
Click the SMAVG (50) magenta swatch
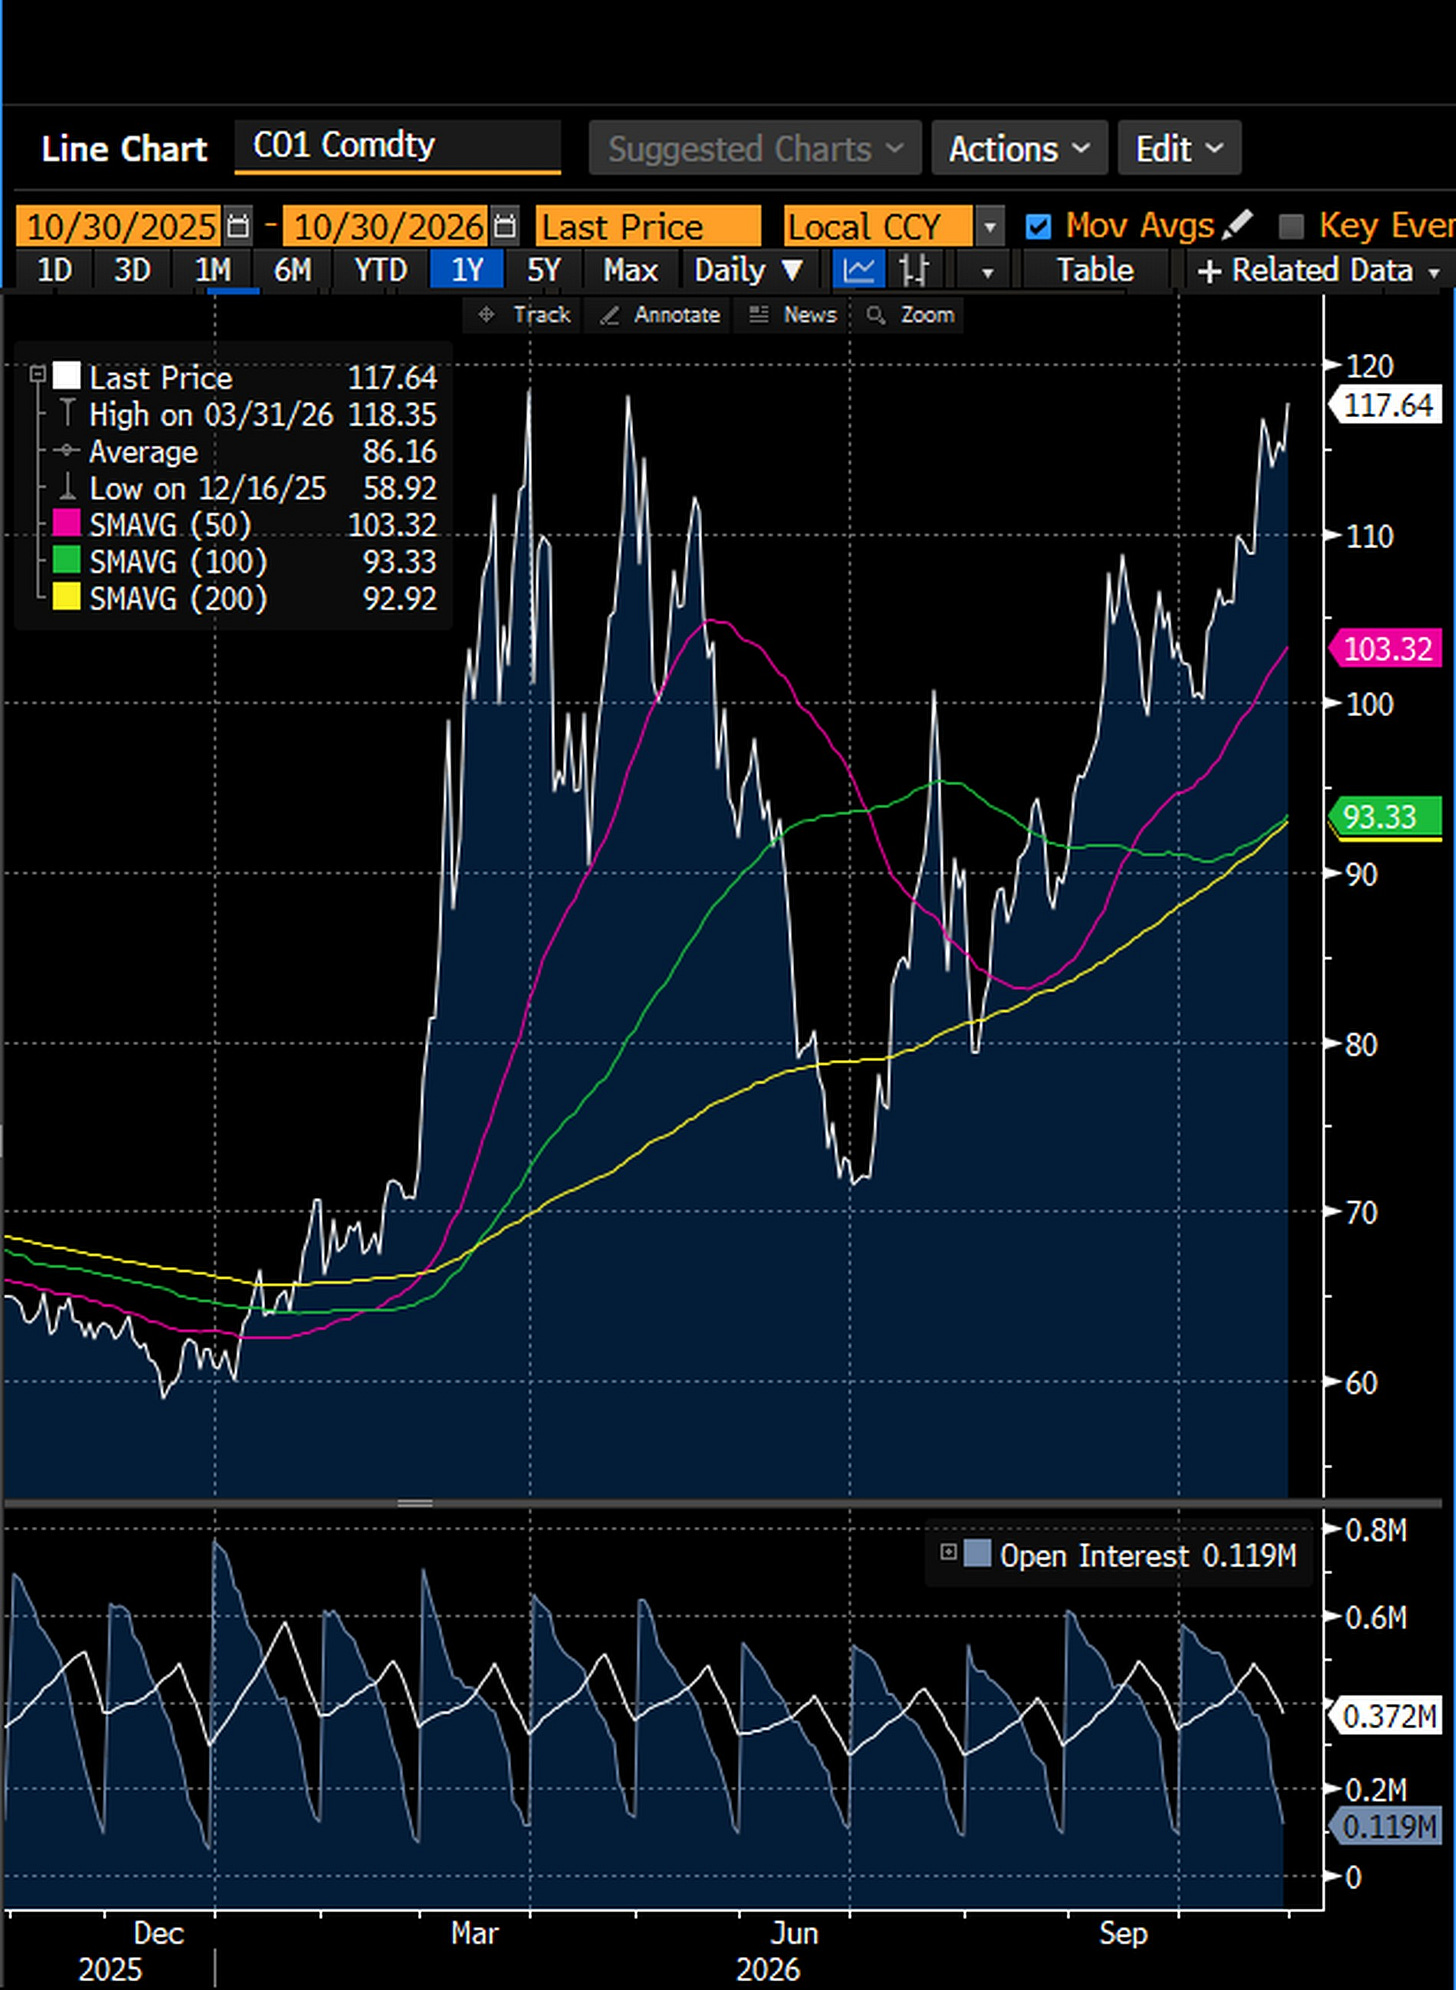(66, 523)
